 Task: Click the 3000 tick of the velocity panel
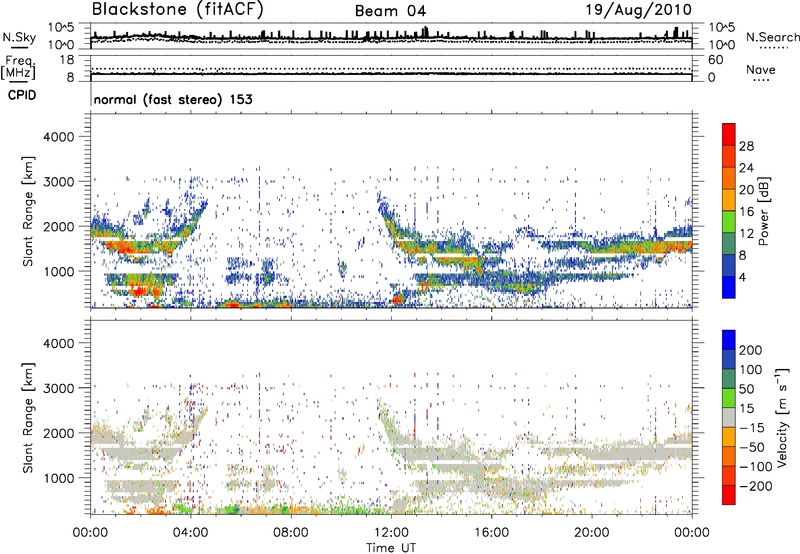tap(58, 388)
